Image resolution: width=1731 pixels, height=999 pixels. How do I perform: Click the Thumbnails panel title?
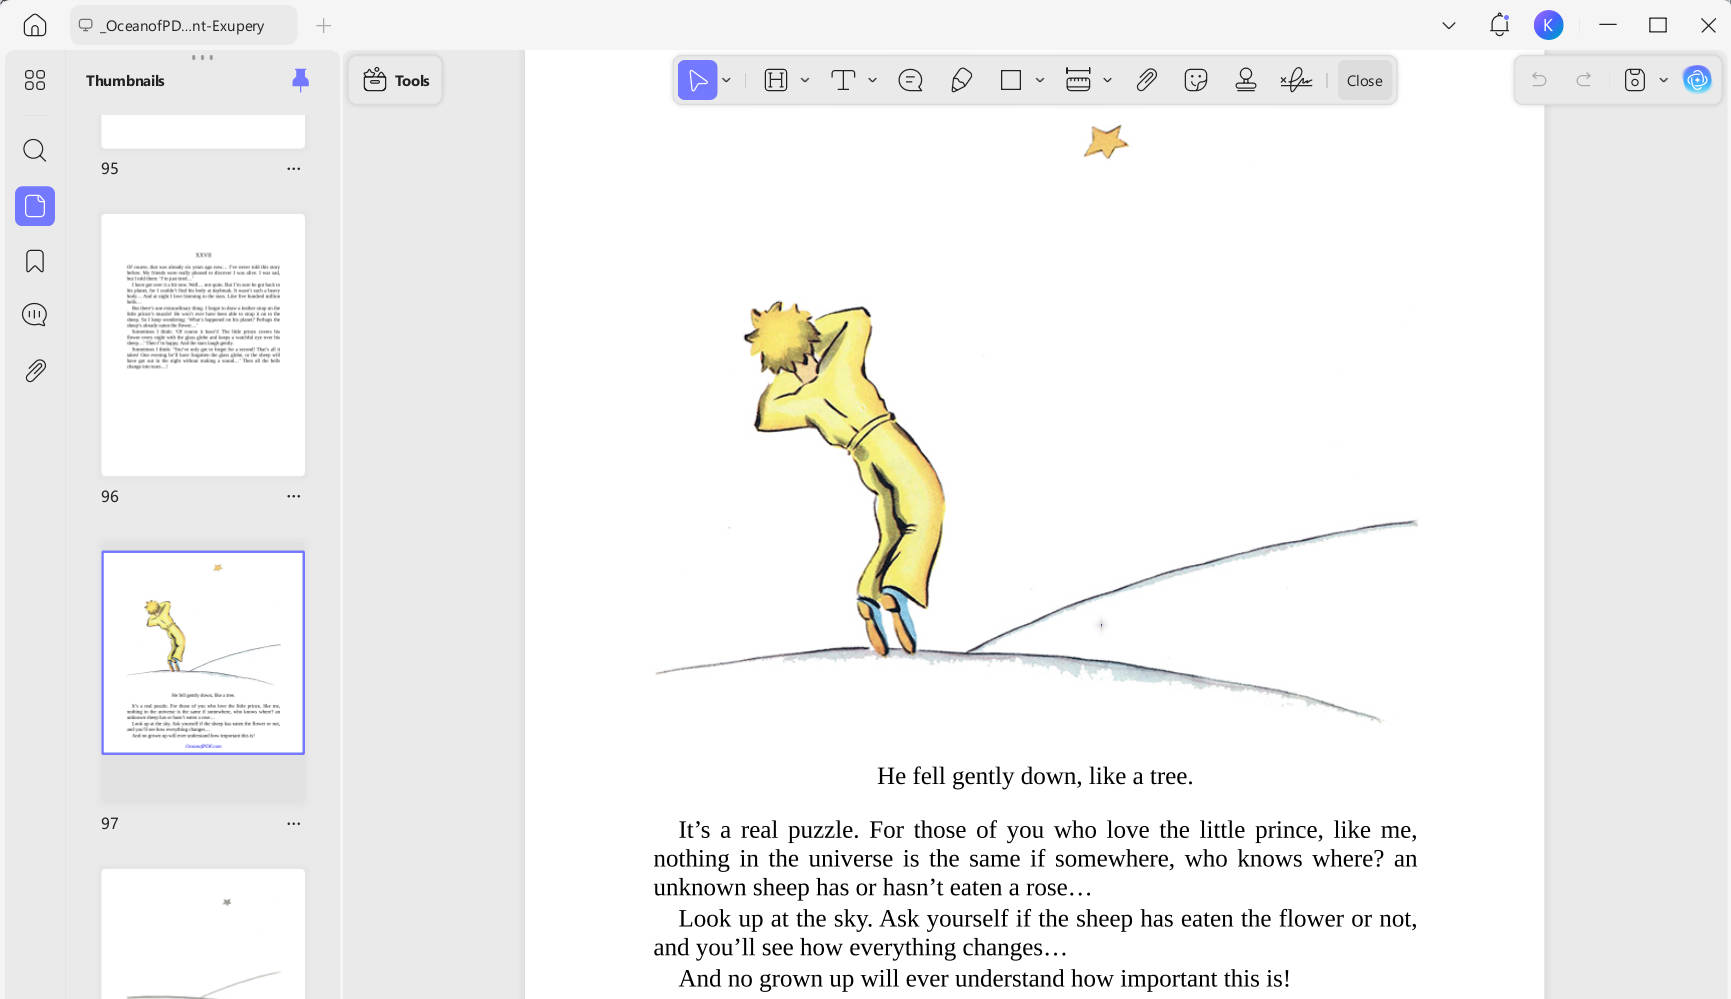[x=125, y=81]
